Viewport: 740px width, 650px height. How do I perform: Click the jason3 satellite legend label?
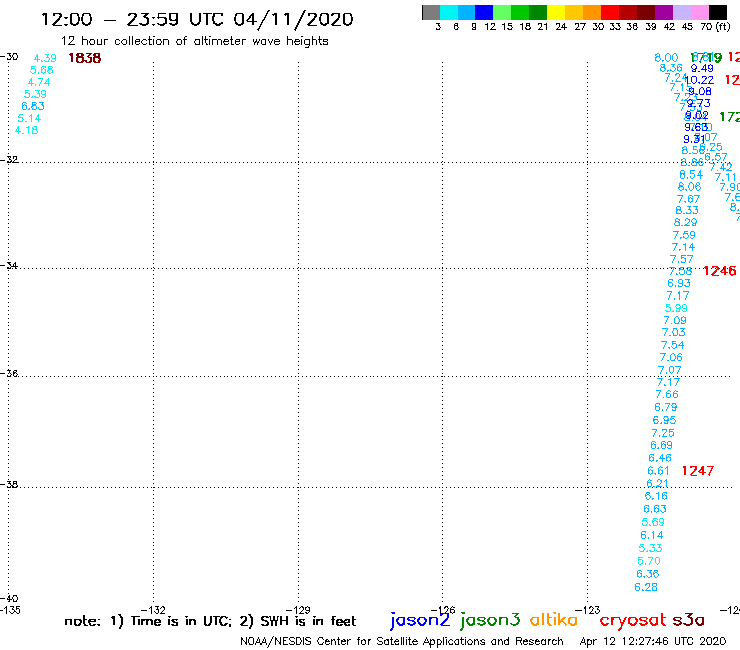coord(490,620)
